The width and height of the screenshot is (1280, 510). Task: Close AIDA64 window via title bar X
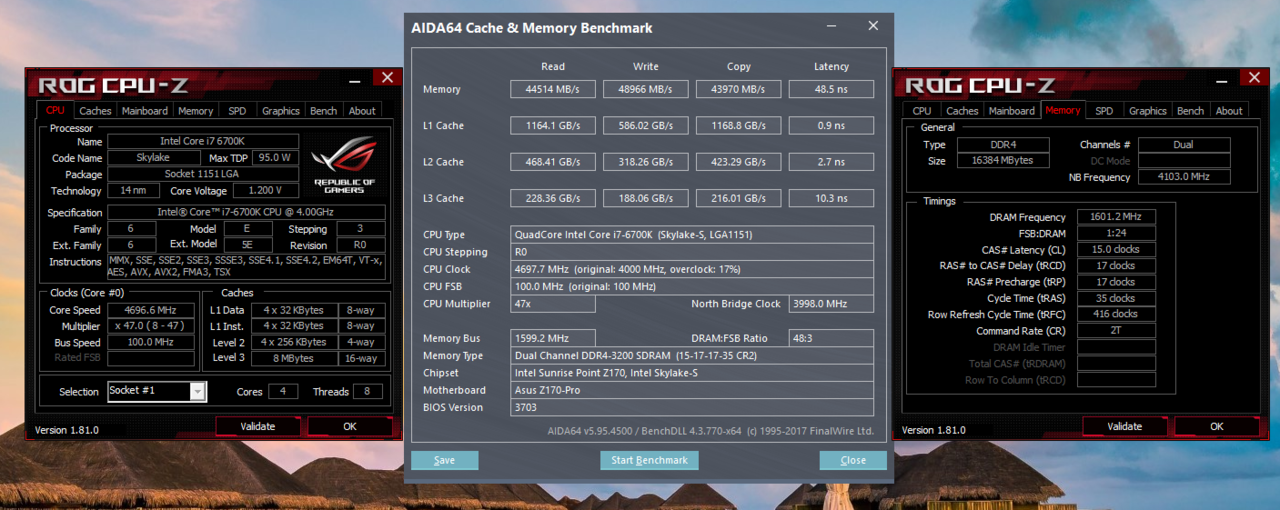[x=873, y=26]
